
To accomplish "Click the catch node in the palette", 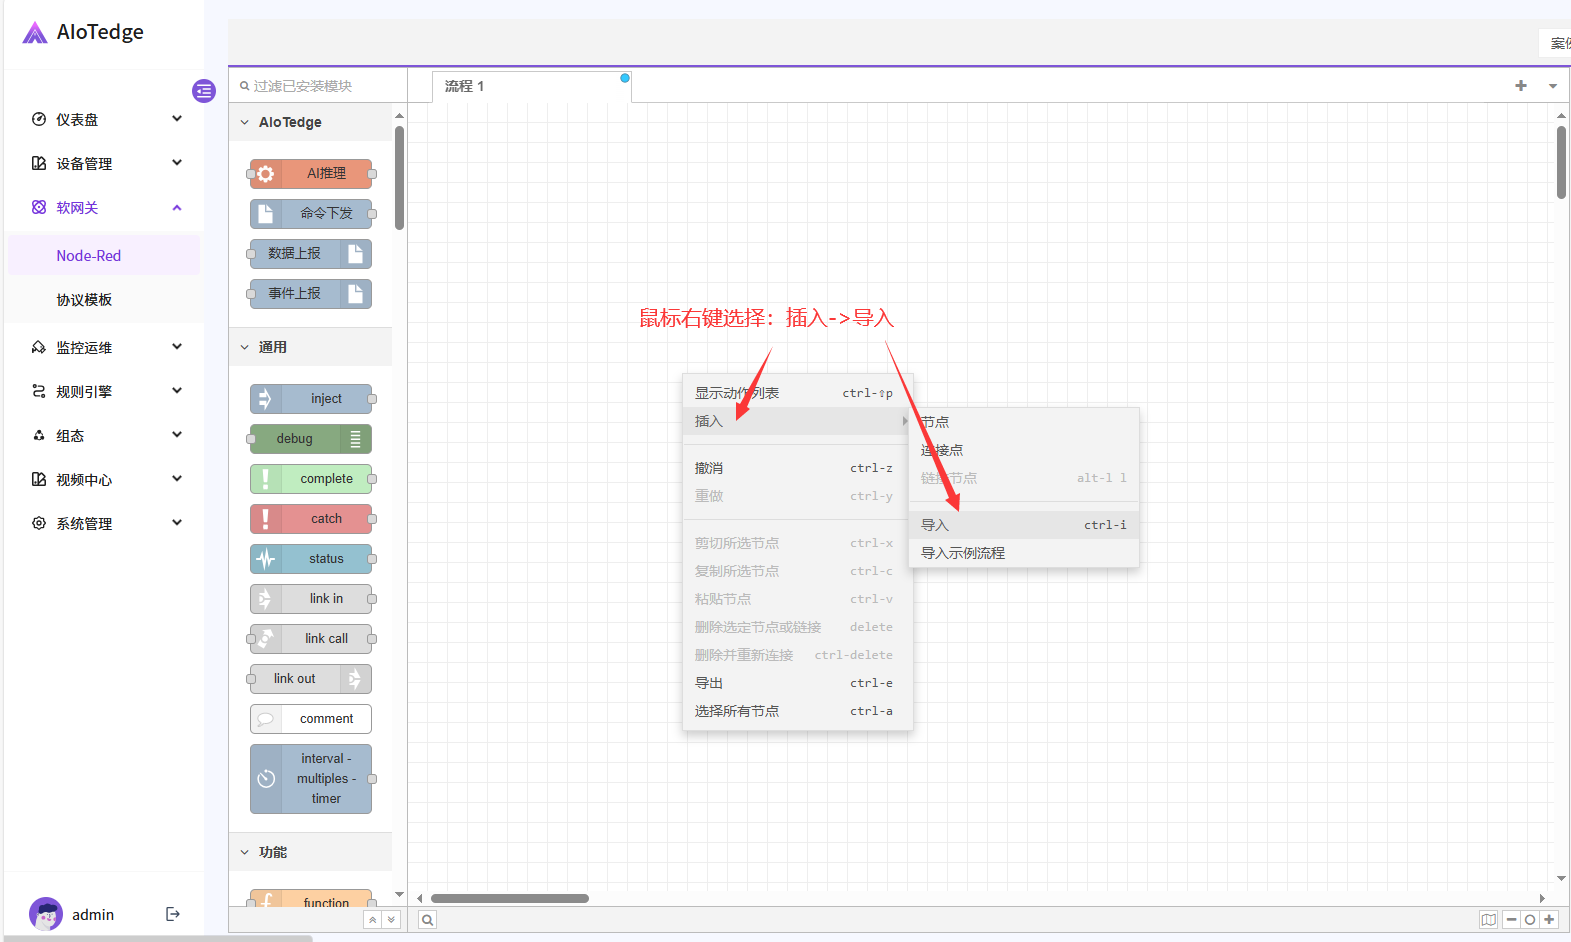I will point(311,519).
